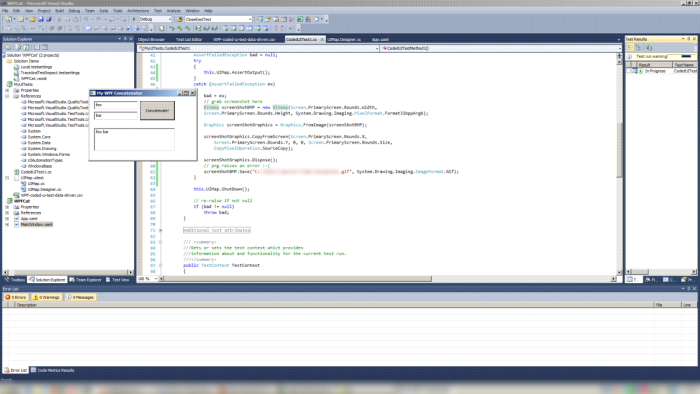Toggle the 0 Errors filter button
The width and height of the screenshot is (700, 394).
tap(16, 297)
